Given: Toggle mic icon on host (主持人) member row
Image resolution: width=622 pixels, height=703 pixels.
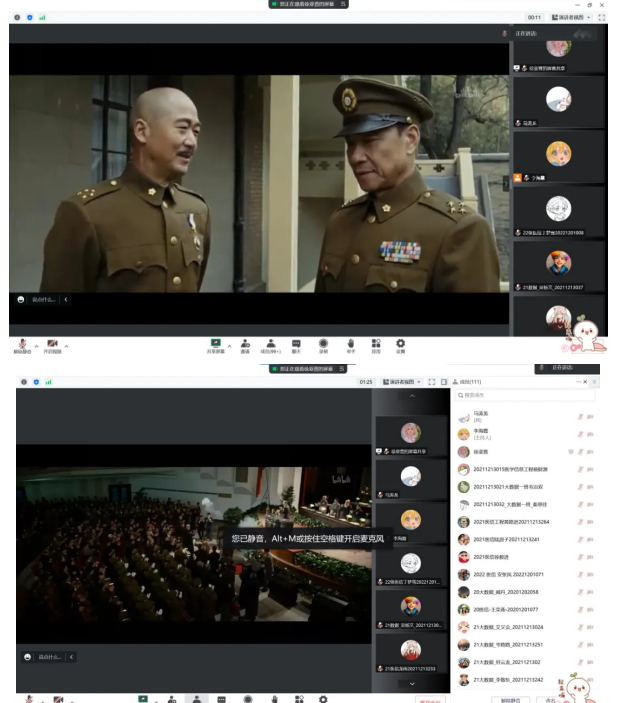Looking at the screenshot, I should 580,434.
